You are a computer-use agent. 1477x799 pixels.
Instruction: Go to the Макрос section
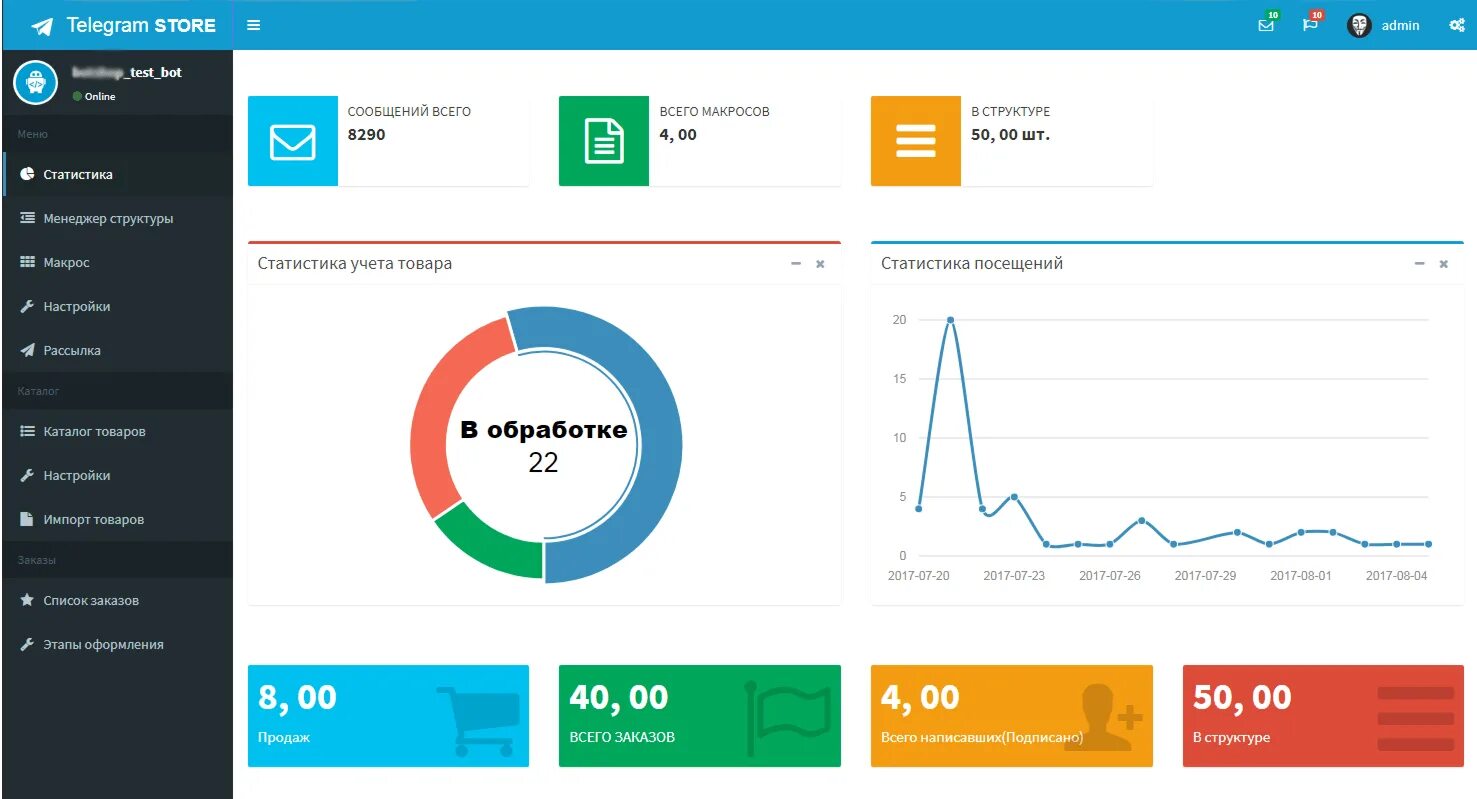tap(117, 262)
